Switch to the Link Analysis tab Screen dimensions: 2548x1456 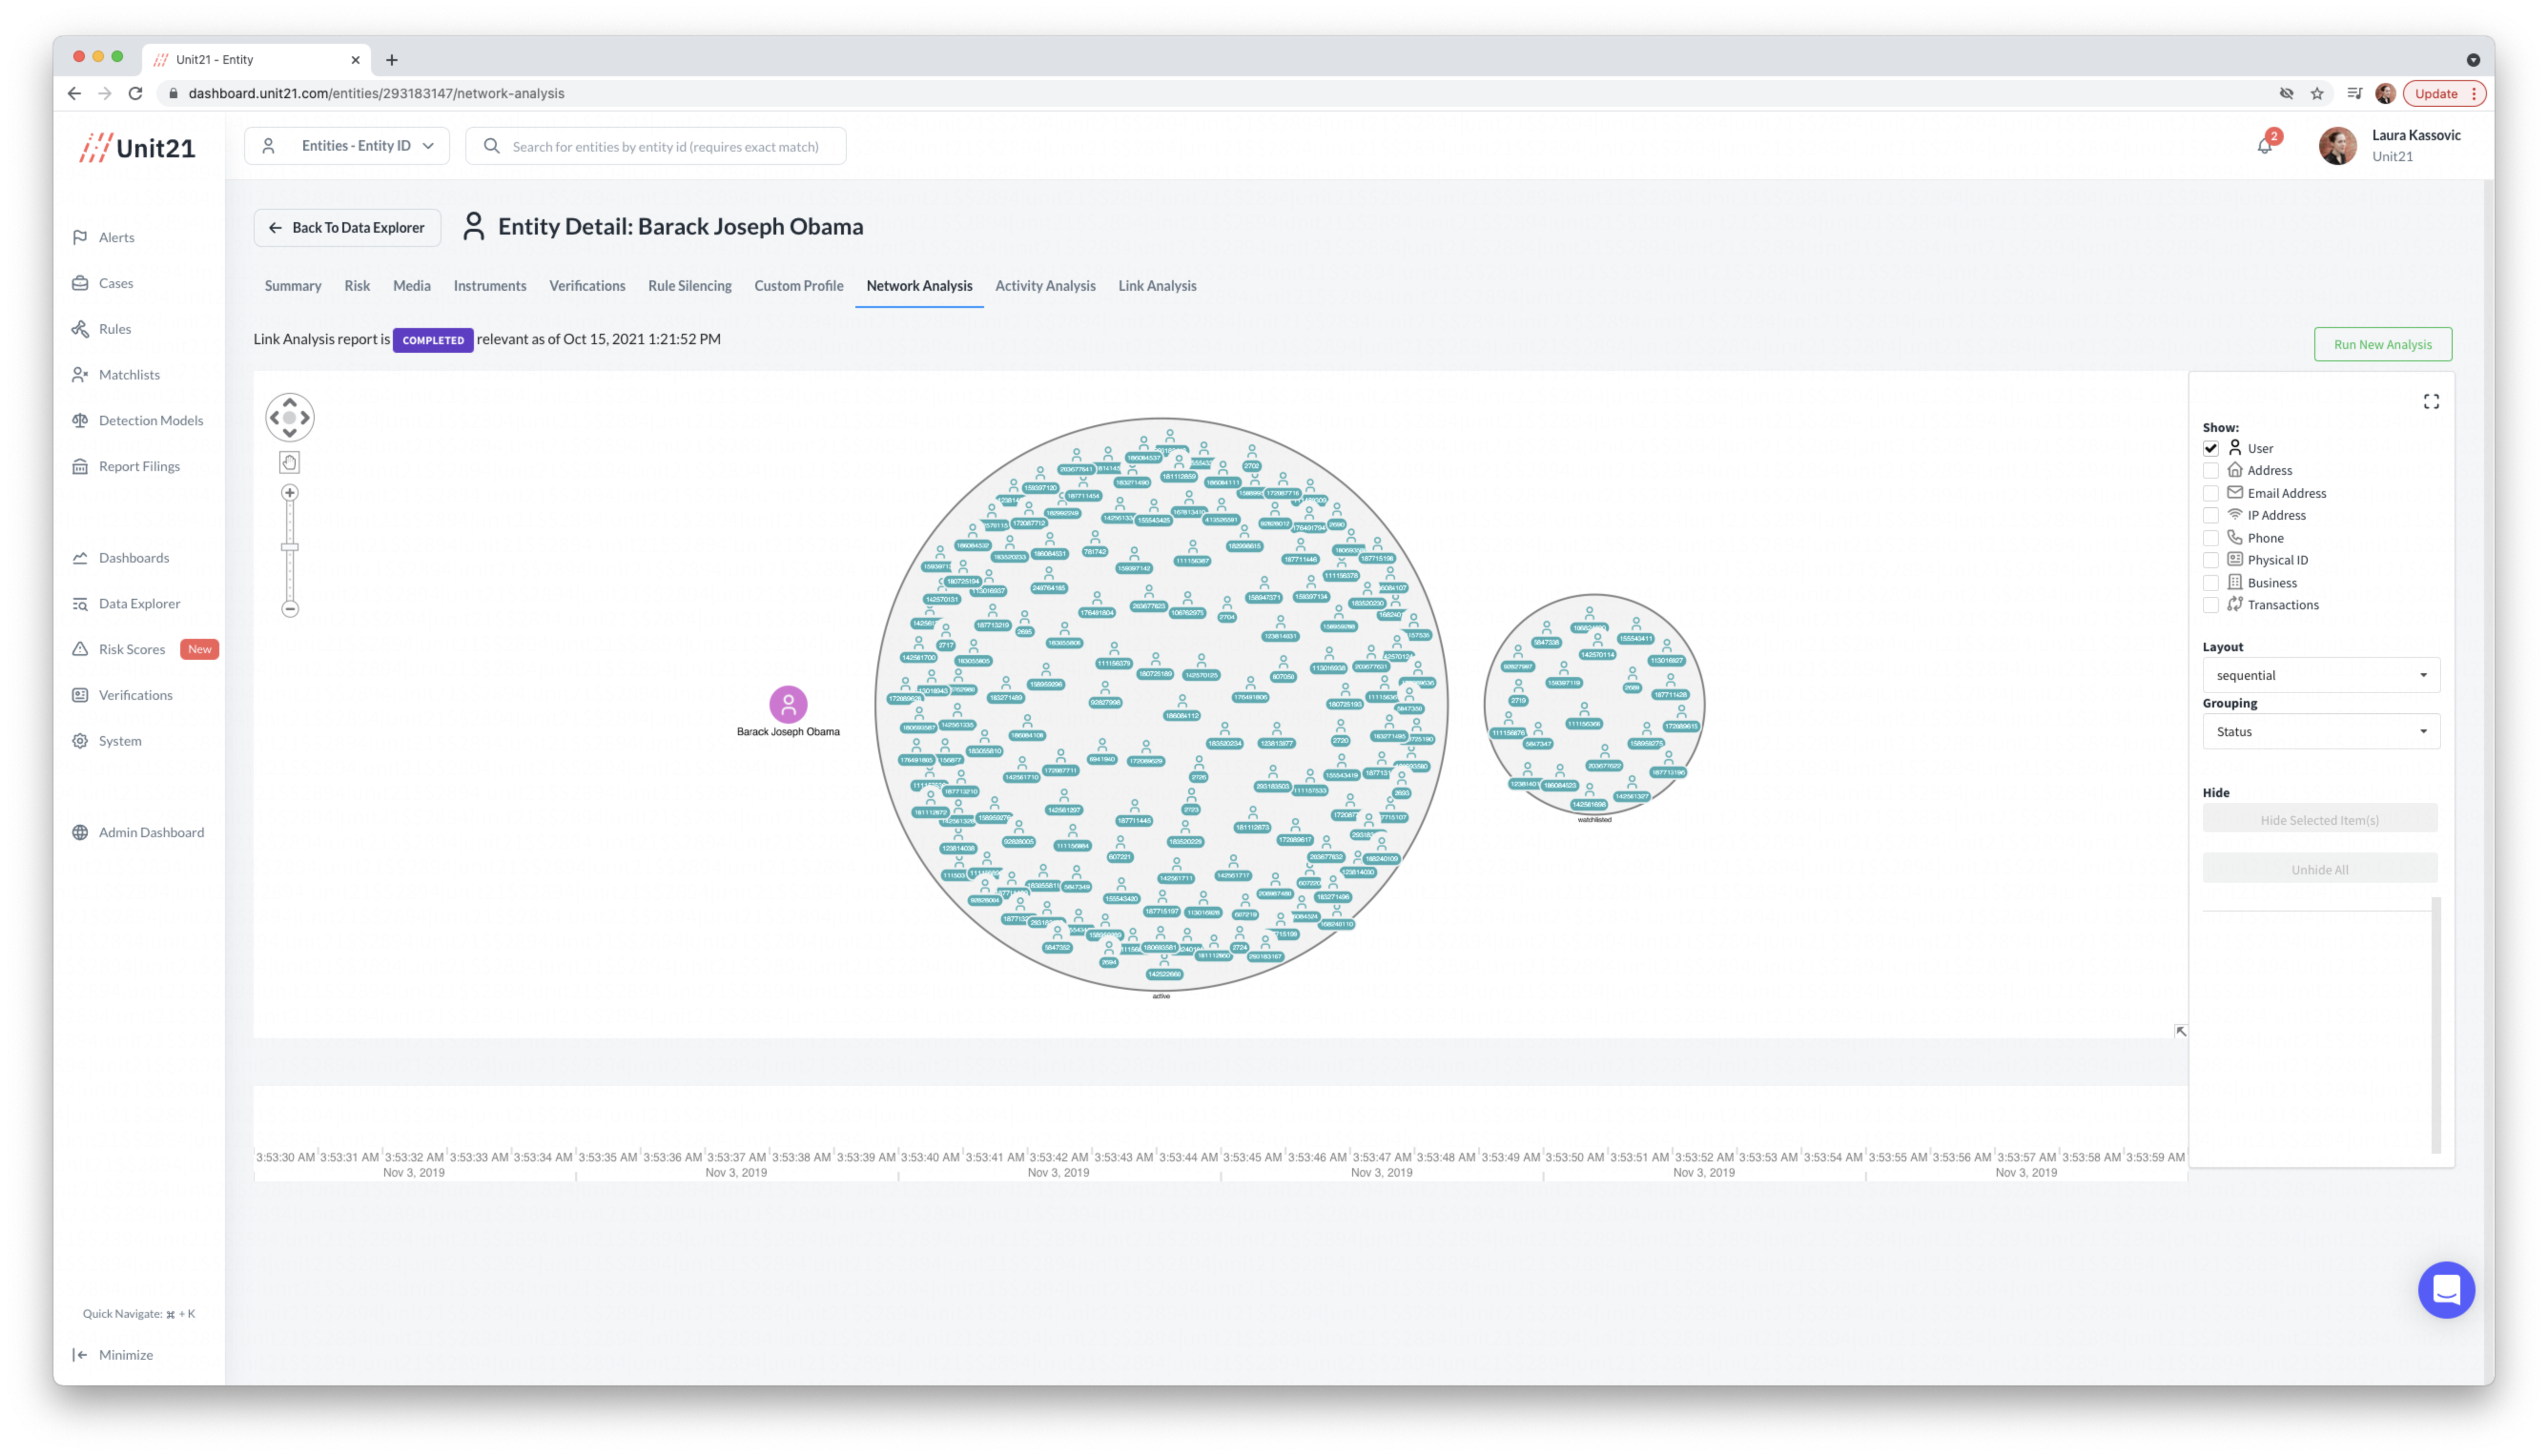click(1157, 286)
